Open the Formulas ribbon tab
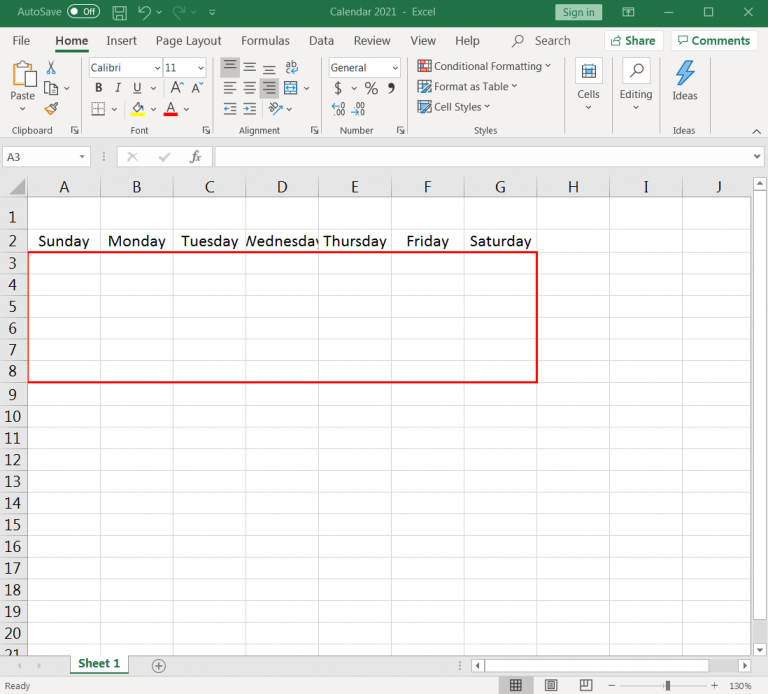The height and width of the screenshot is (694, 768). pyautogui.click(x=265, y=41)
